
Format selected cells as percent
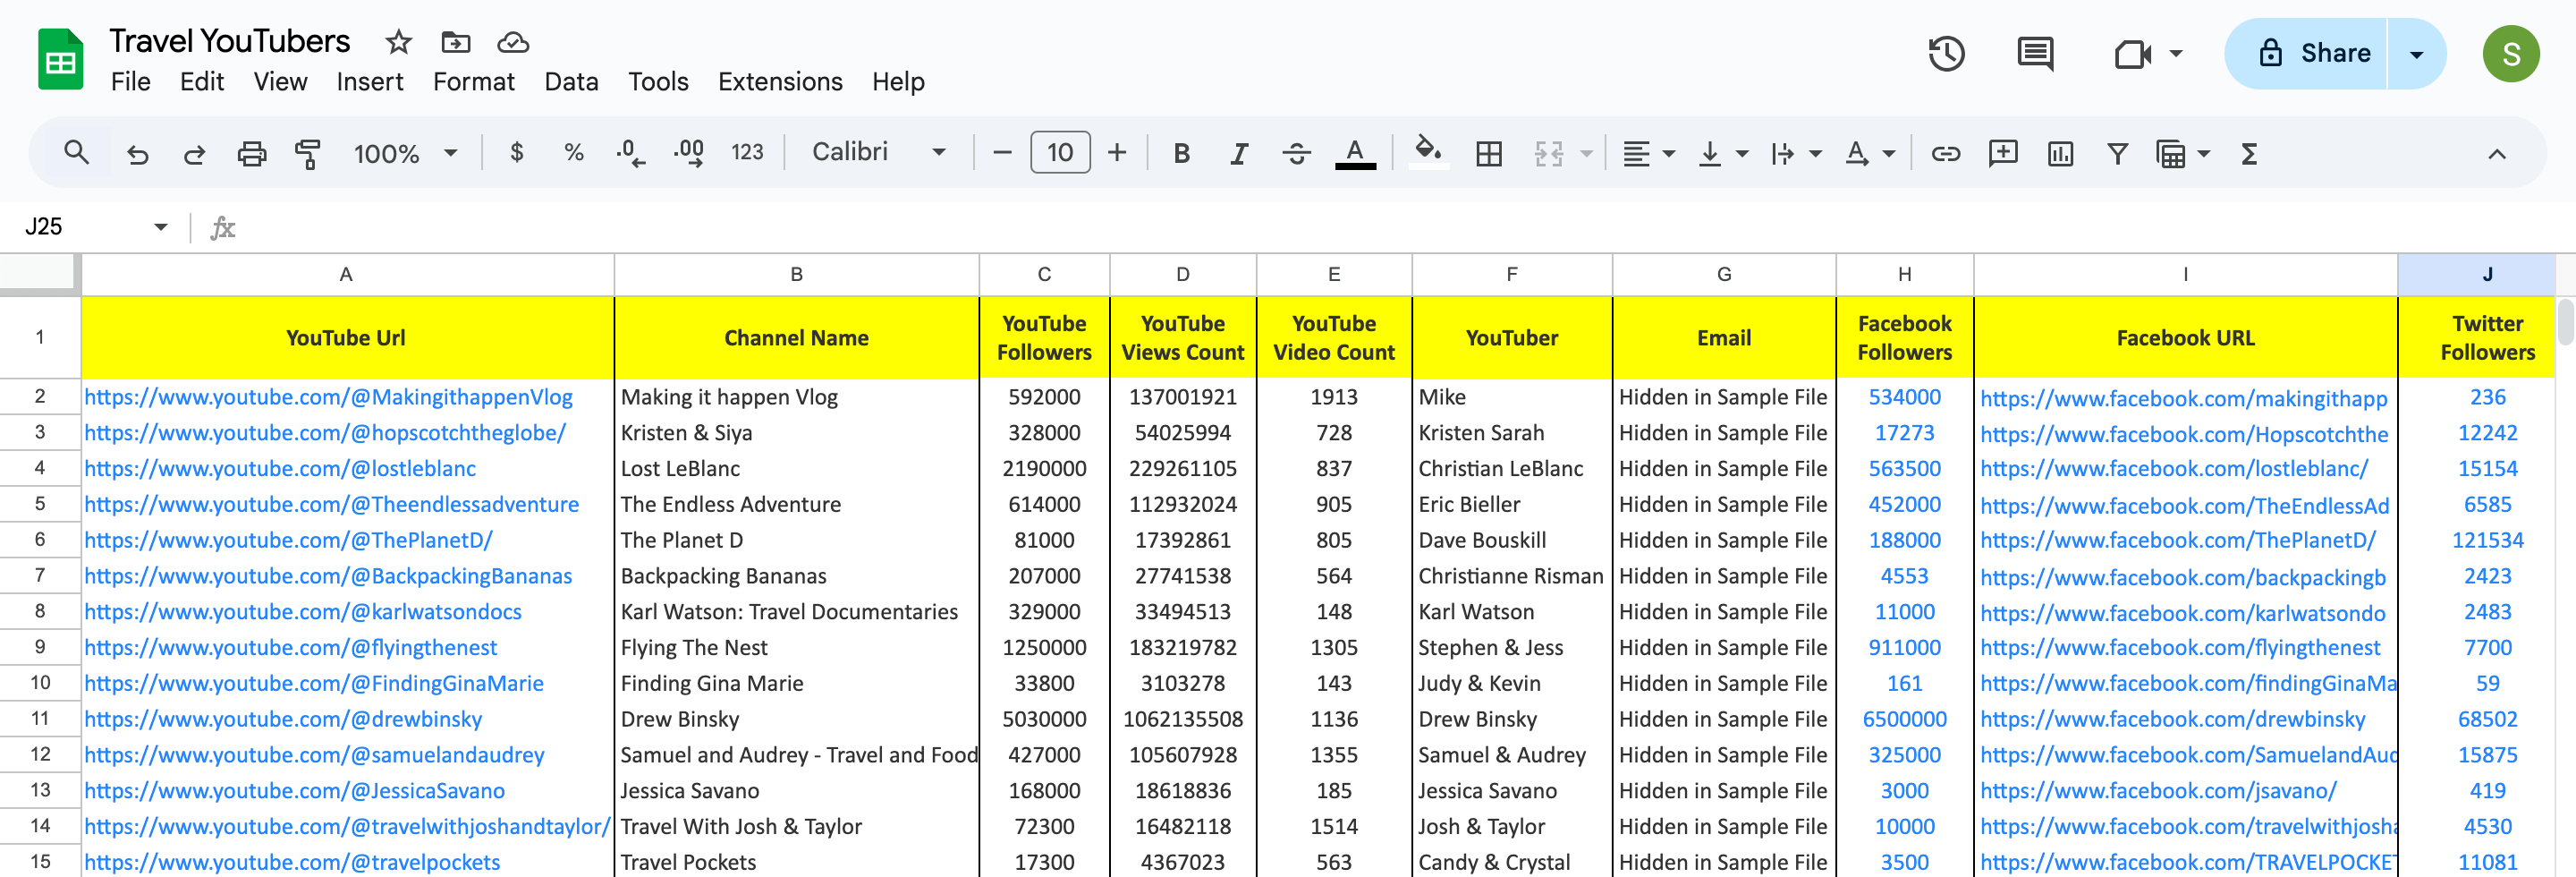(573, 152)
